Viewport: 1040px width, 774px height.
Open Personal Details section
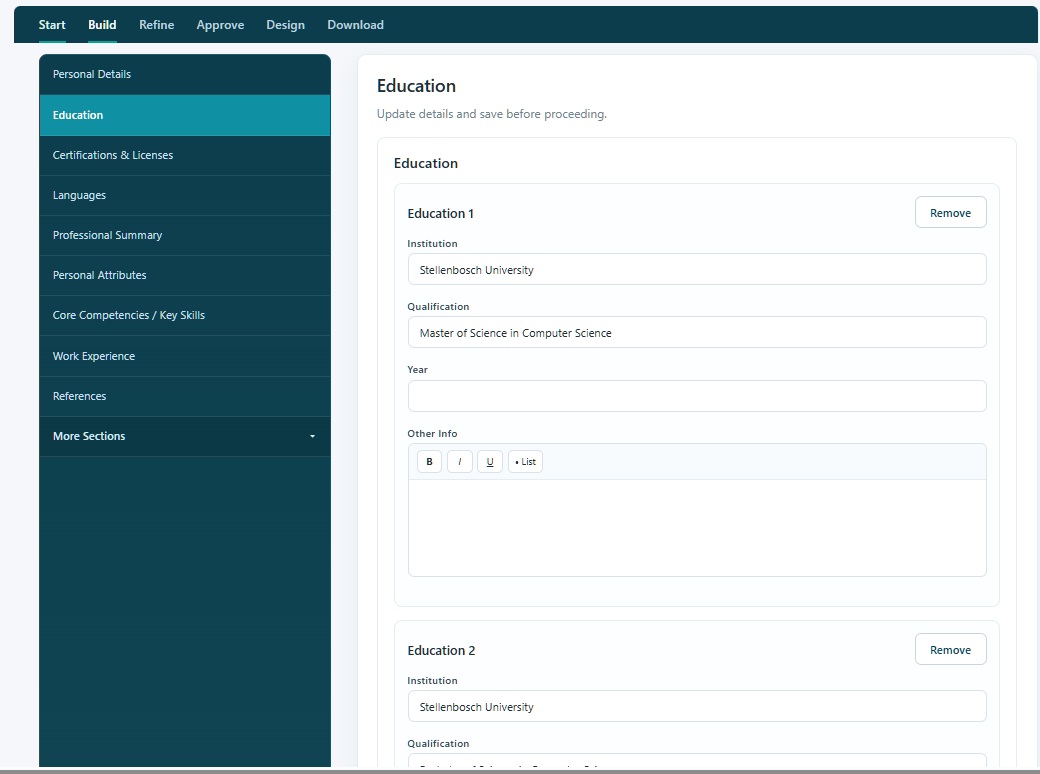184,74
